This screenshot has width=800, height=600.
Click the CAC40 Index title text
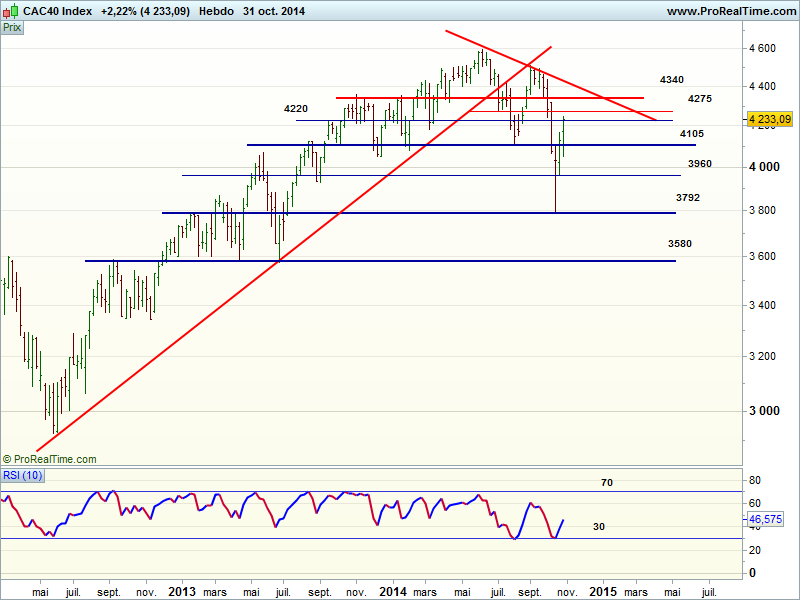click(x=59, y=12)
